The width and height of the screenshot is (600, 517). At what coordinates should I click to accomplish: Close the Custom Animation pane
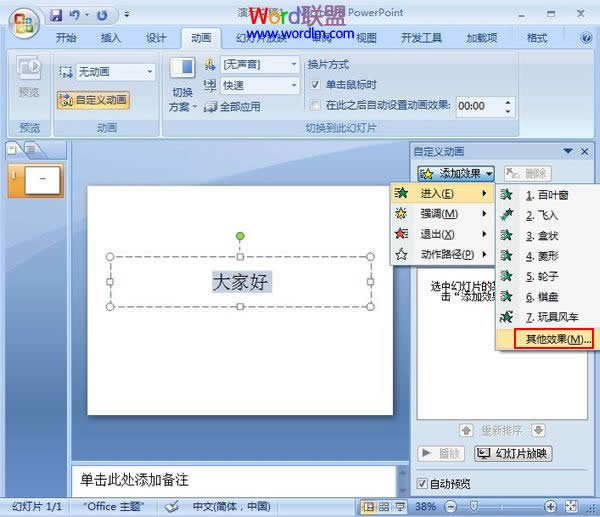(x=585, y=152)
